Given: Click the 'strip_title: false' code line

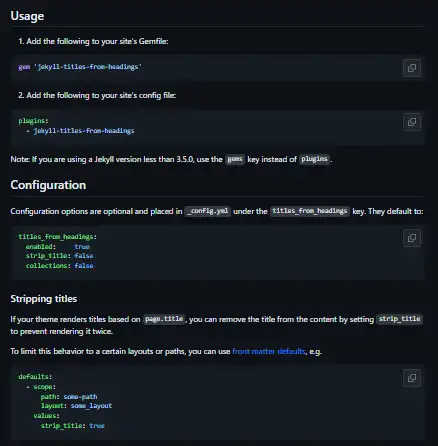Looking at the screenshot, I should click(x=59, y=256).
